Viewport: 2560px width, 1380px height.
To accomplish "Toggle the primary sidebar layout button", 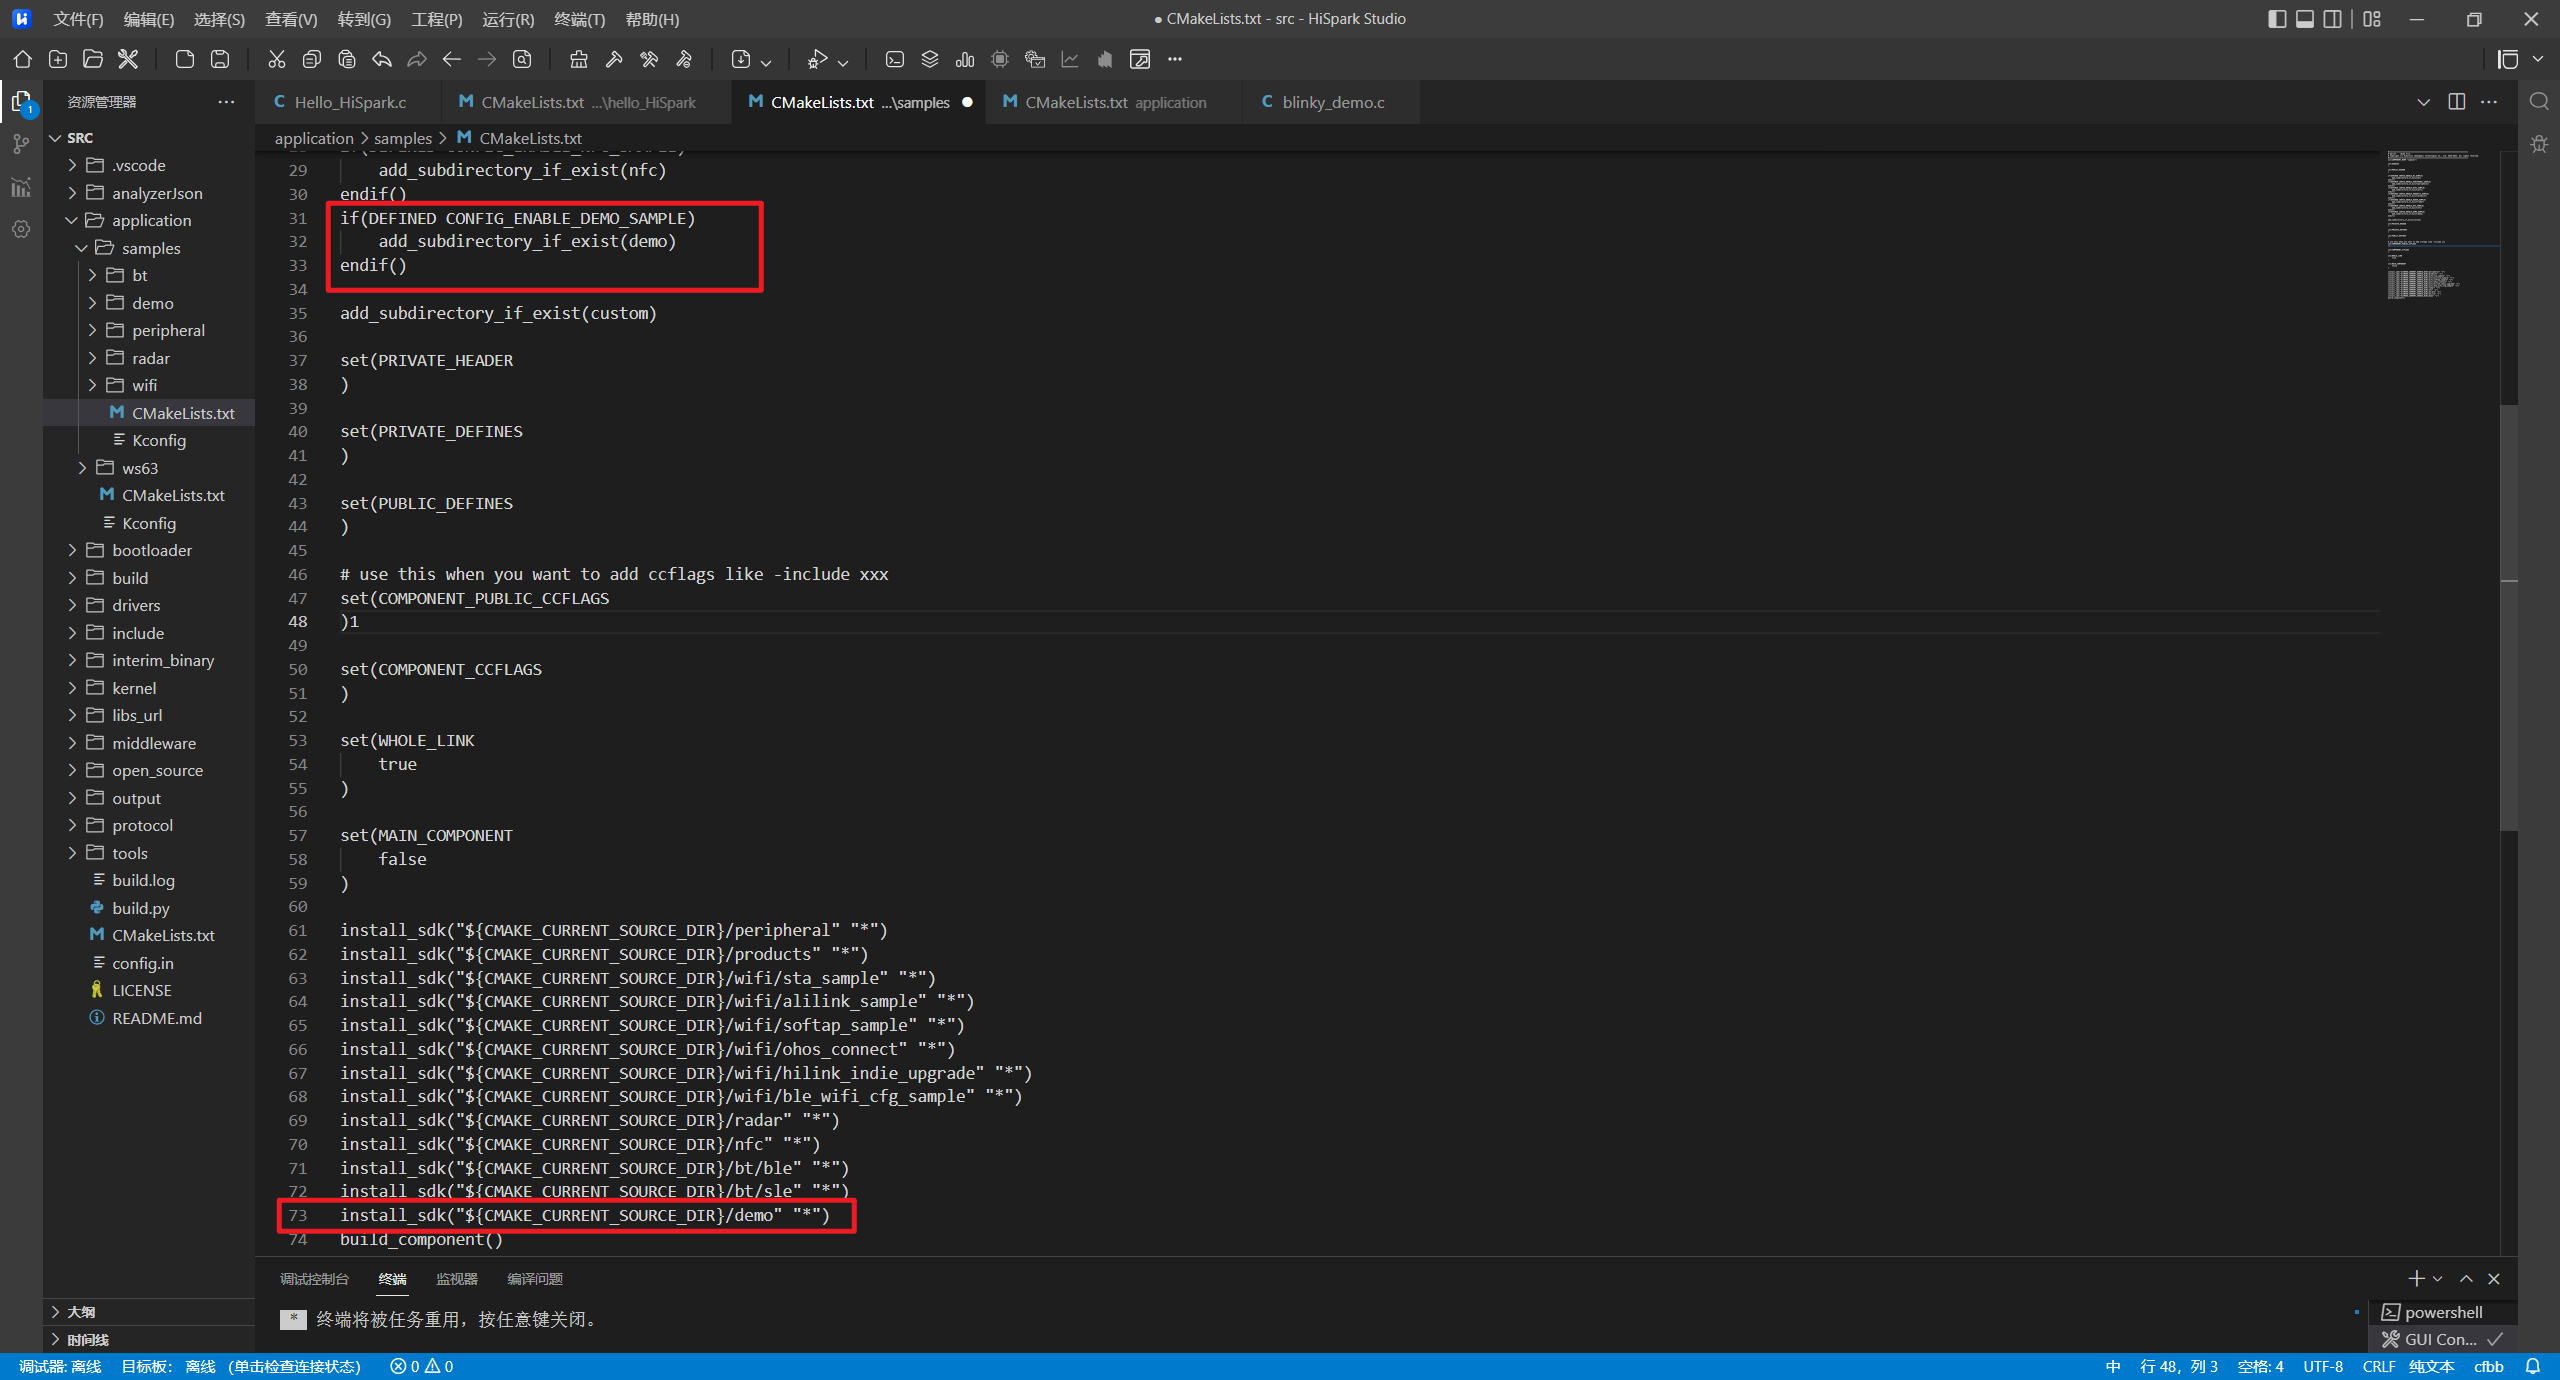I will (2277, 19).
